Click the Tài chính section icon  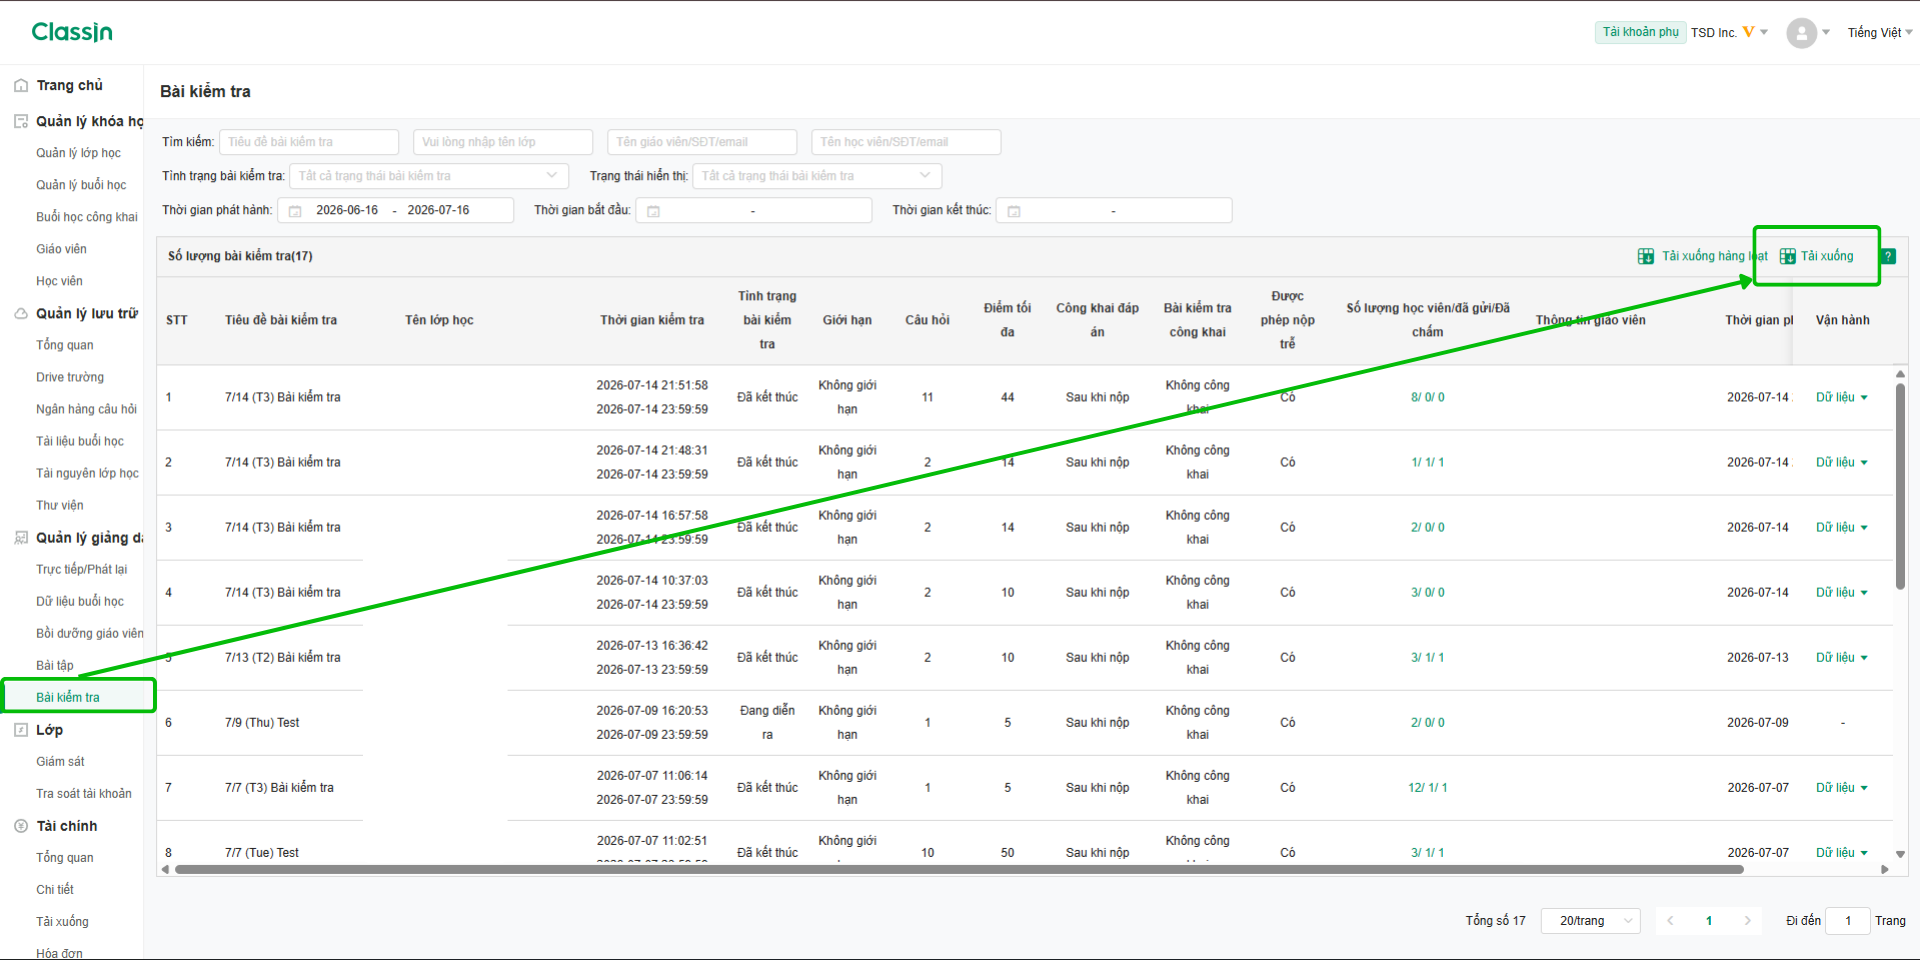tap(21, 826)
